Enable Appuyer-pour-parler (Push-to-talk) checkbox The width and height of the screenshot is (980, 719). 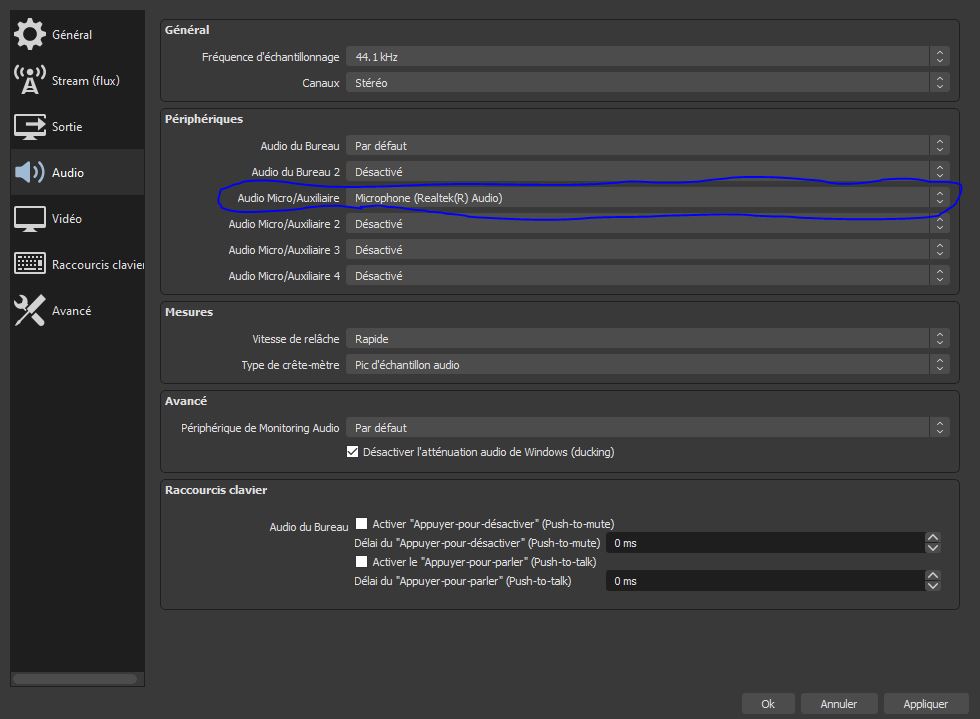[x=361, y=561]
